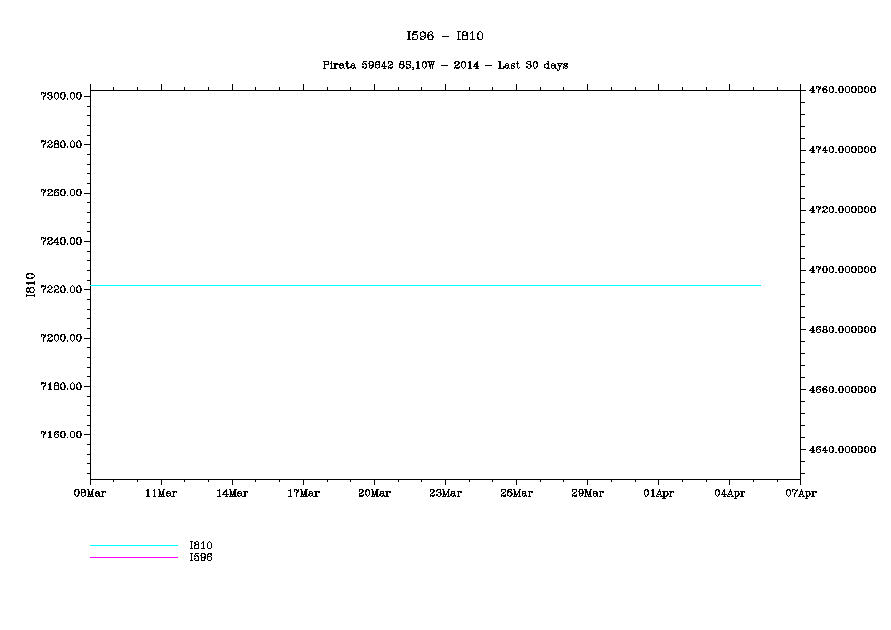891x630 pixels.
Task: Click the 7300.00 left axis value
Action: (x=61, y=96)
